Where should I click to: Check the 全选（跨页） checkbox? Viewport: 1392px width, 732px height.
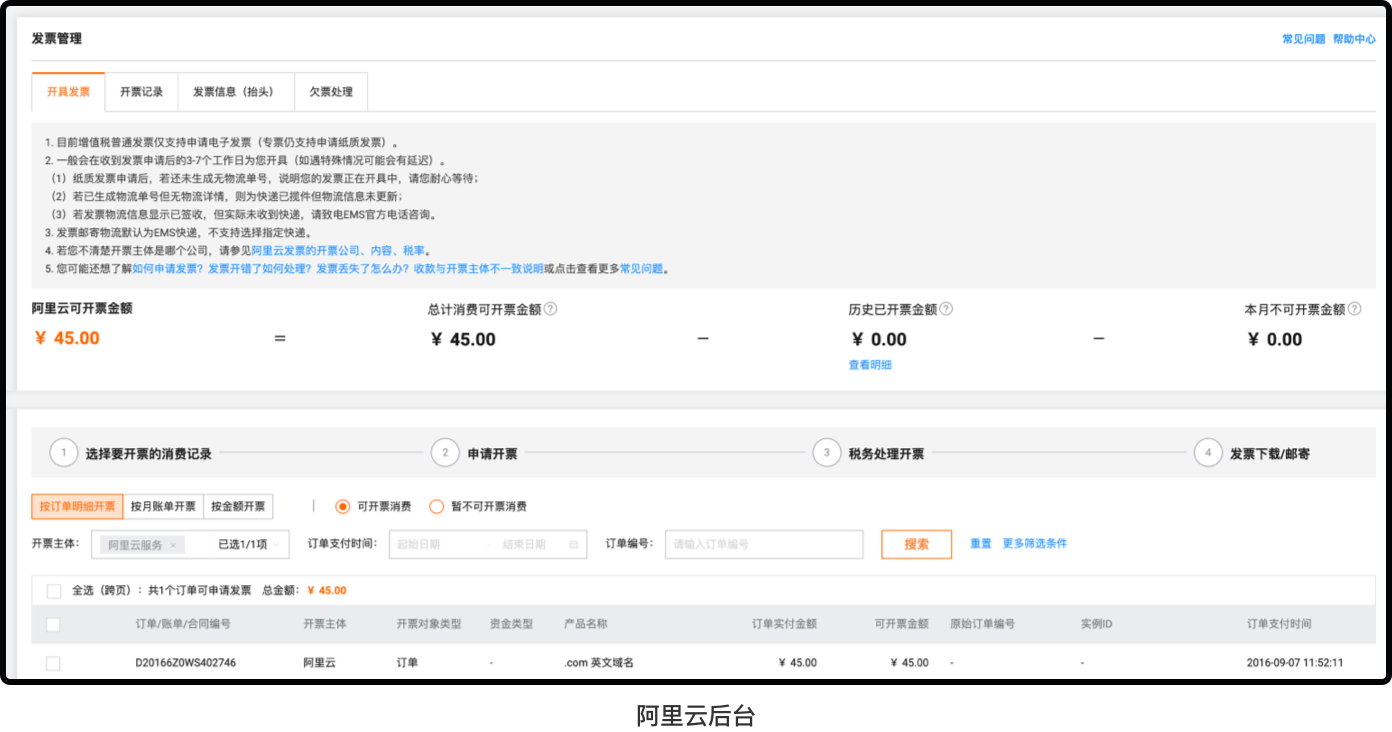click(54, 591)
